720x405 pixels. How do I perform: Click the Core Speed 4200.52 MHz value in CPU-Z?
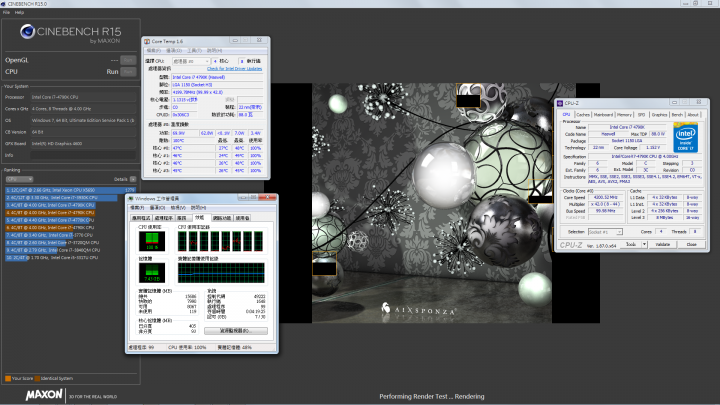[x=606, y=197]
